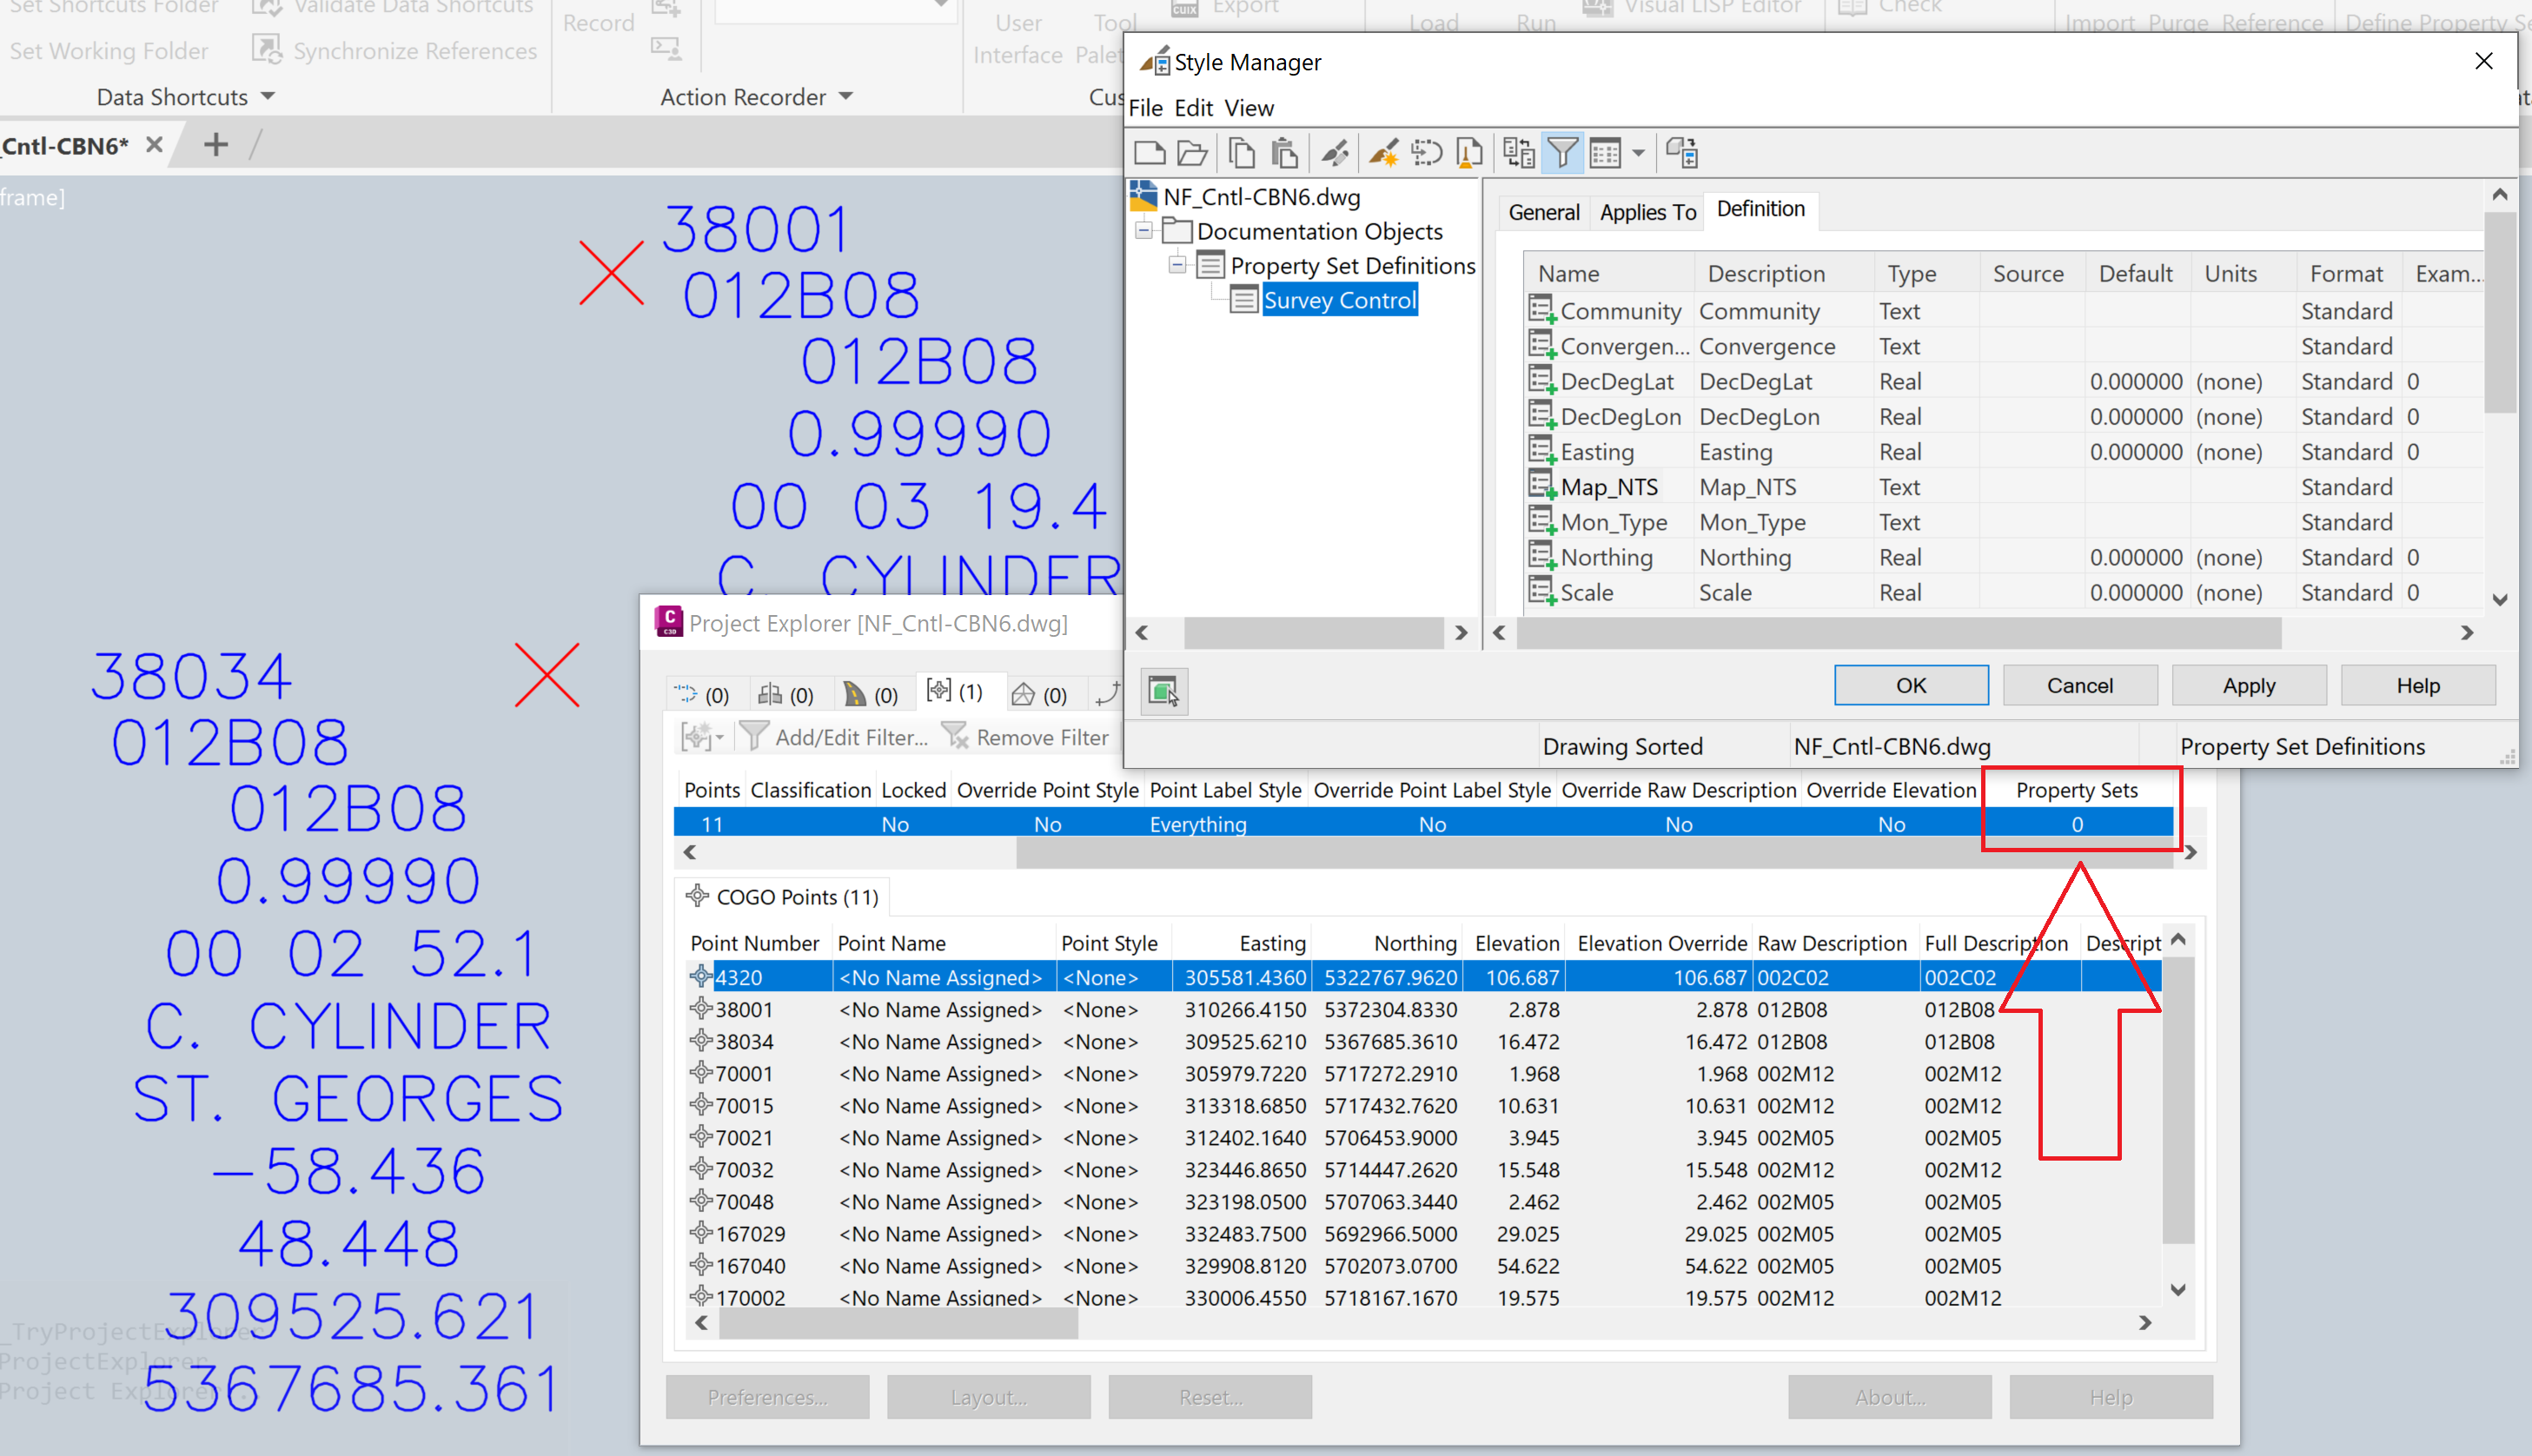This screenshot has height=1456, width=2532.
Task: Paste style from clipboard in Style Manager
Action: 1284,152
